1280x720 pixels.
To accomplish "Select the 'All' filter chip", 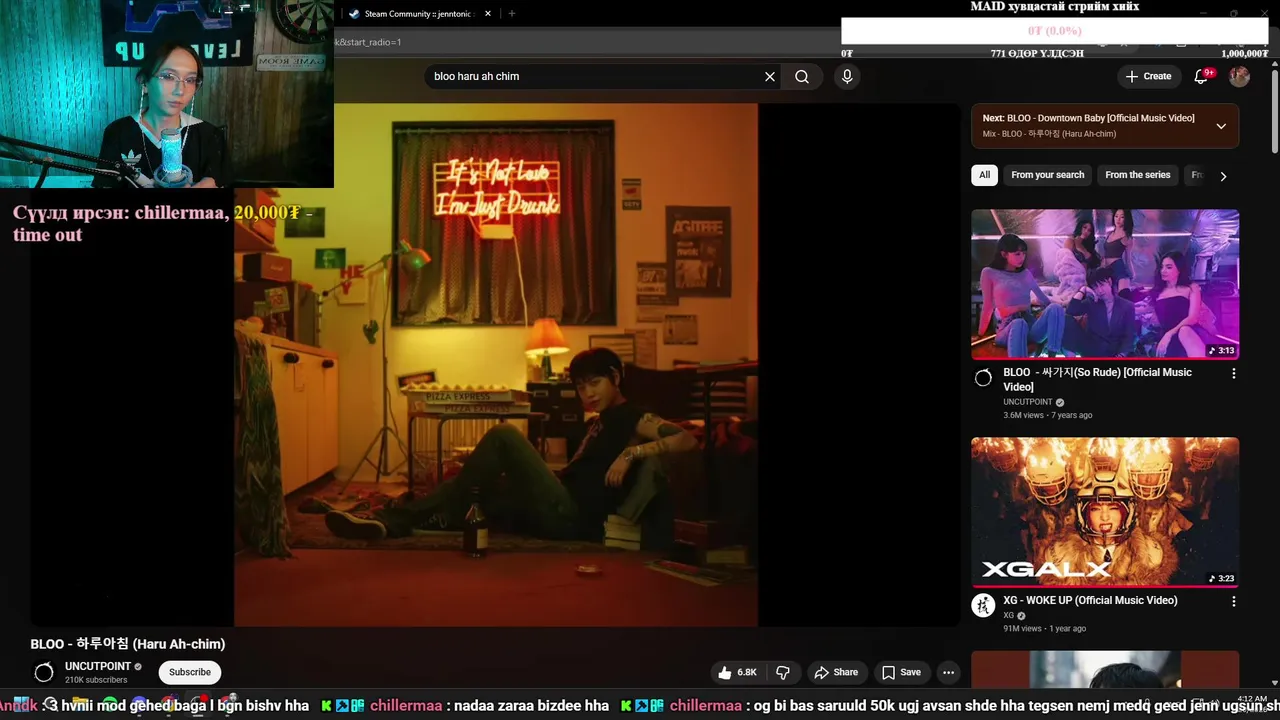I will [984, 175].
